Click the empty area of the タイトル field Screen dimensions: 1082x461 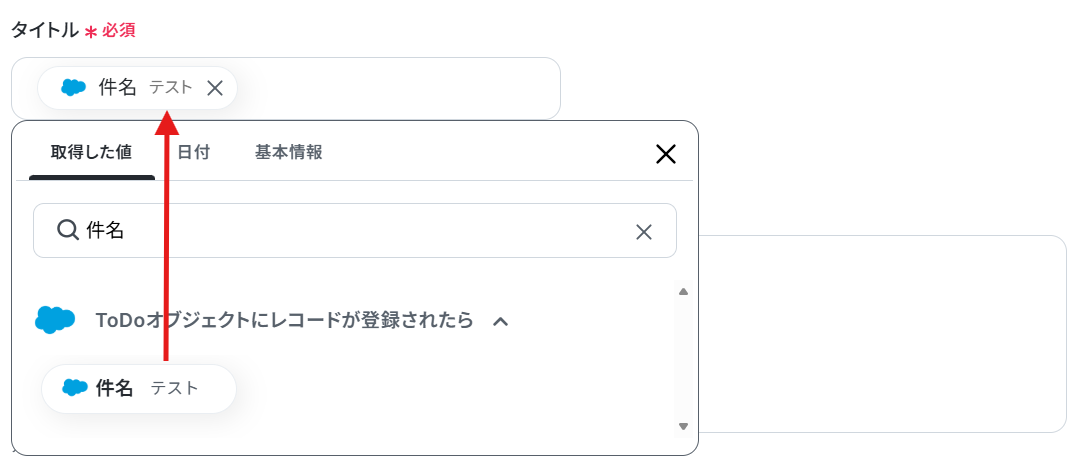pyautogui.click(x=397, y=88)
